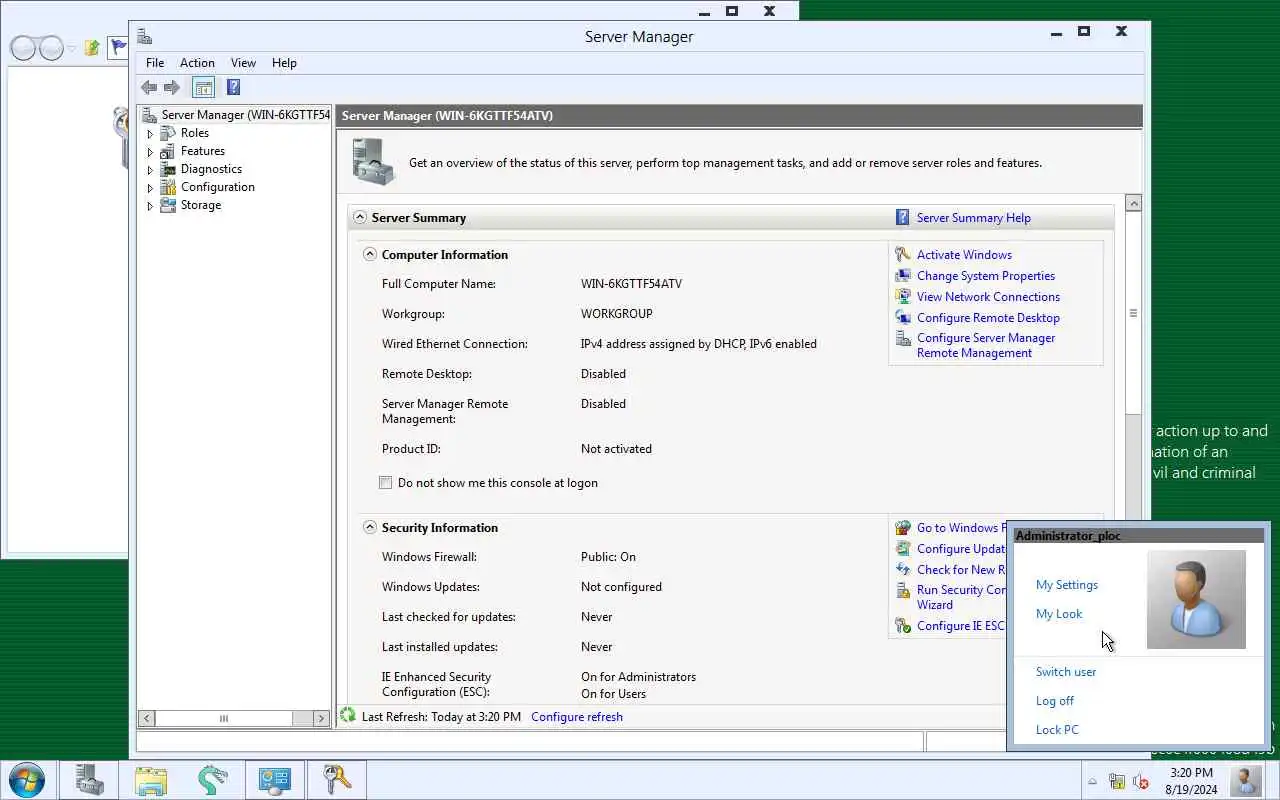Open the Help menu
This screenshot has width=1280, height=800.
[x=284, y=63]
